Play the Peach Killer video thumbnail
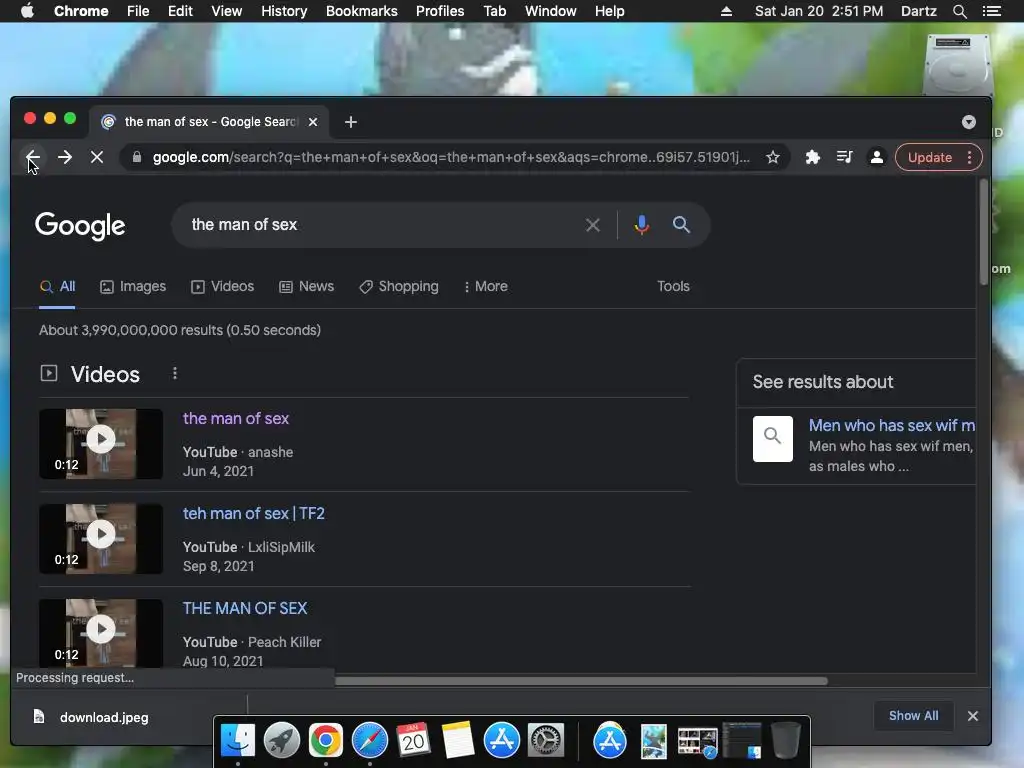 tap(101, 632)
